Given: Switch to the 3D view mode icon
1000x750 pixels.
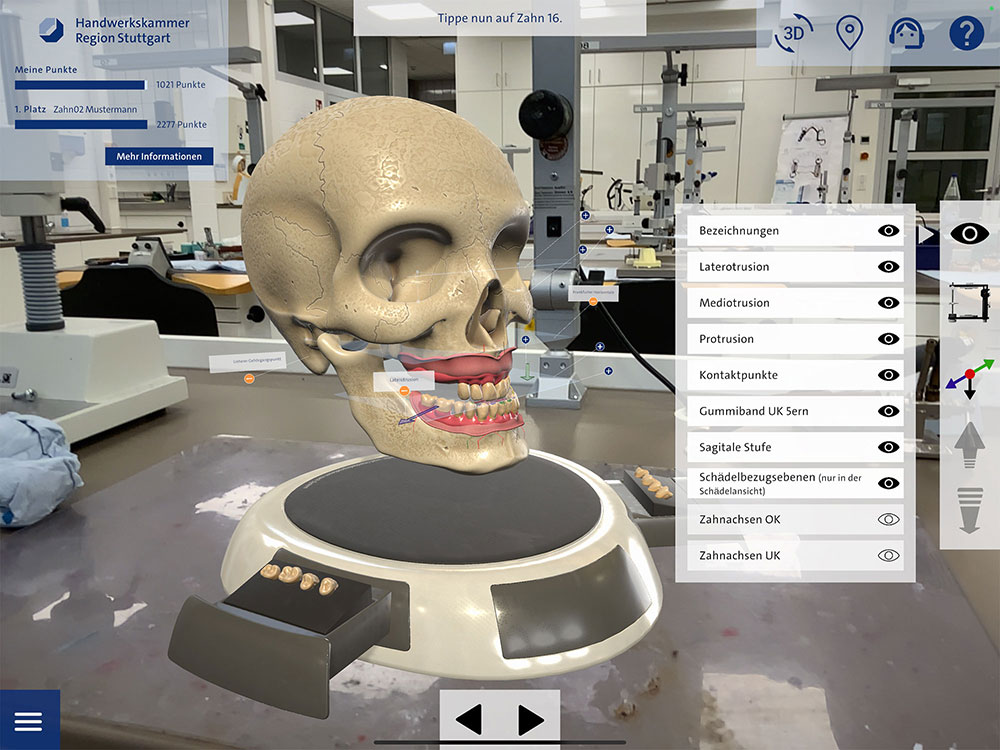Looking at the screenshot, I should click(x=792, y=33).
